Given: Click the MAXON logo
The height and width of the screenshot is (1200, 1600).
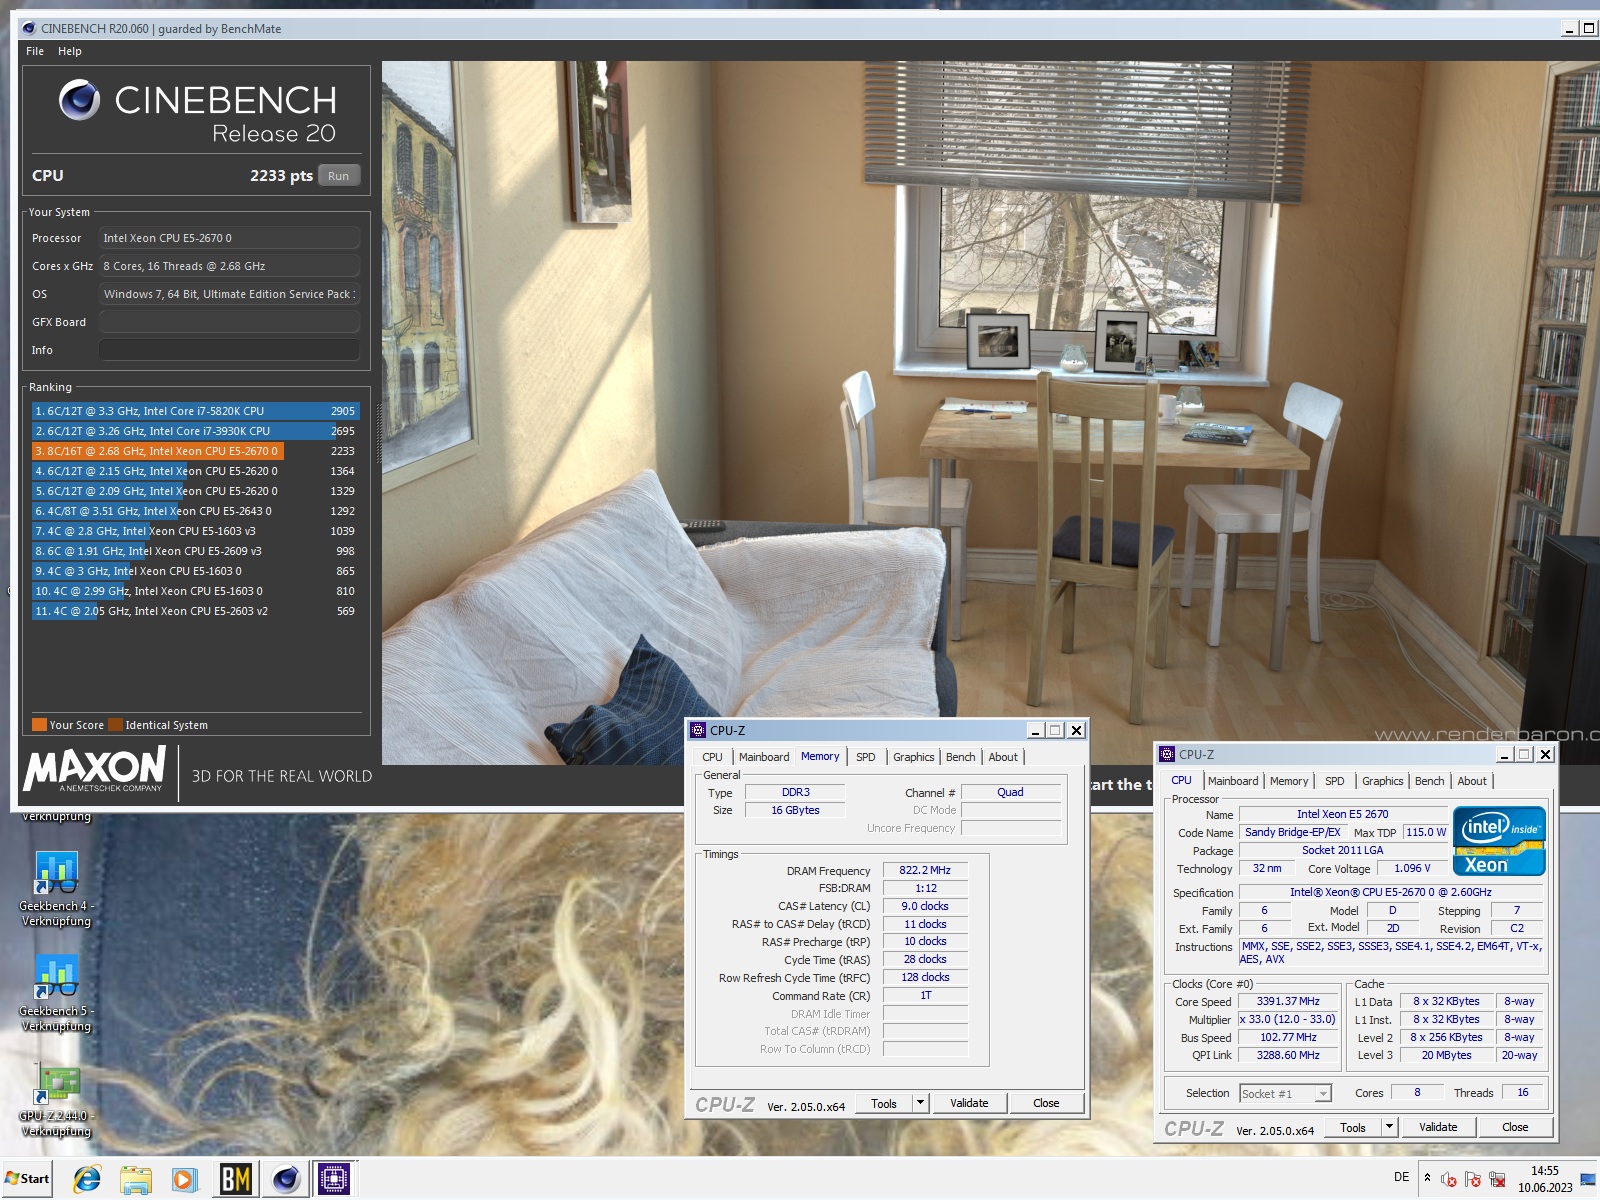Looking at the screenshot, I should click(x=95, y=769).
